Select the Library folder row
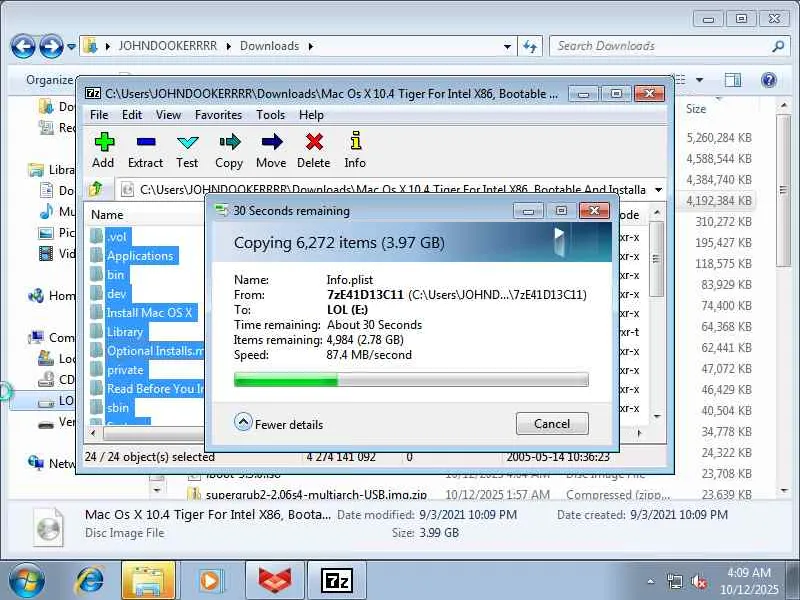 (125, 332)
